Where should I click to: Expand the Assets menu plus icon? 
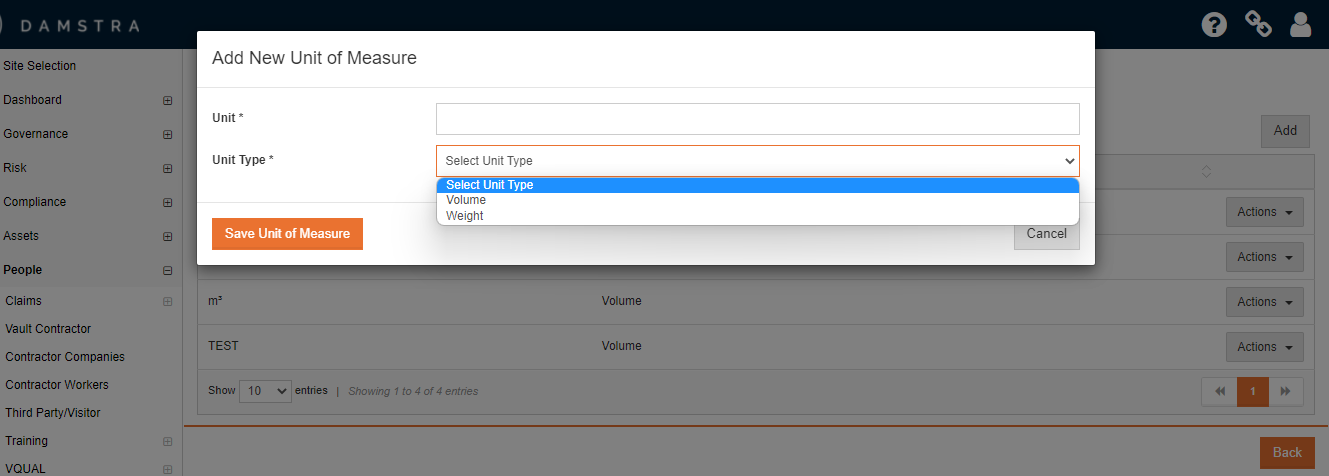167,236
